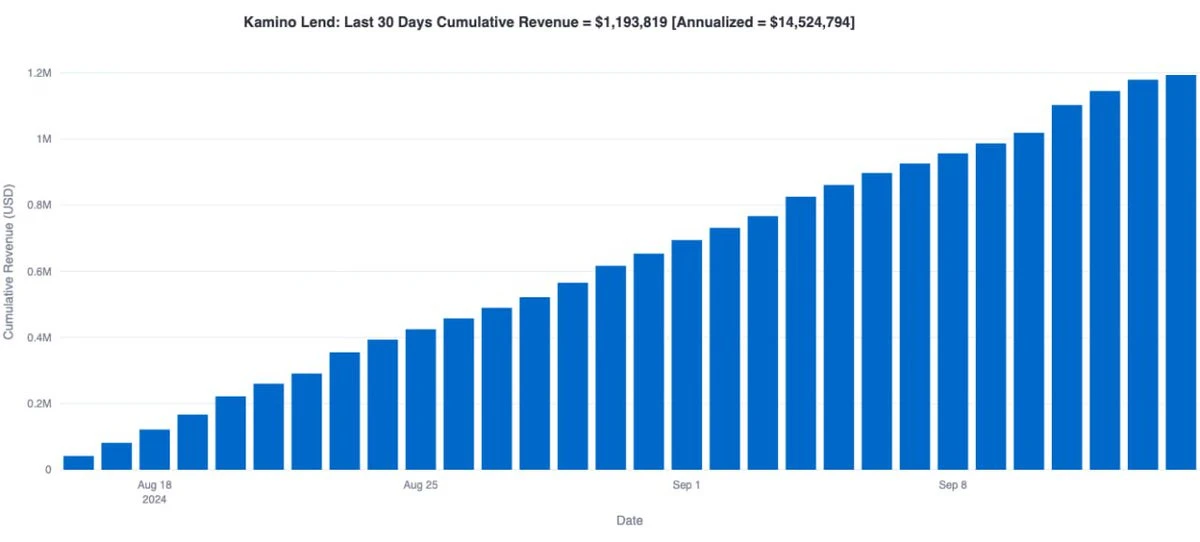Click the first, shortest bar in the chart

coord(78,462)
